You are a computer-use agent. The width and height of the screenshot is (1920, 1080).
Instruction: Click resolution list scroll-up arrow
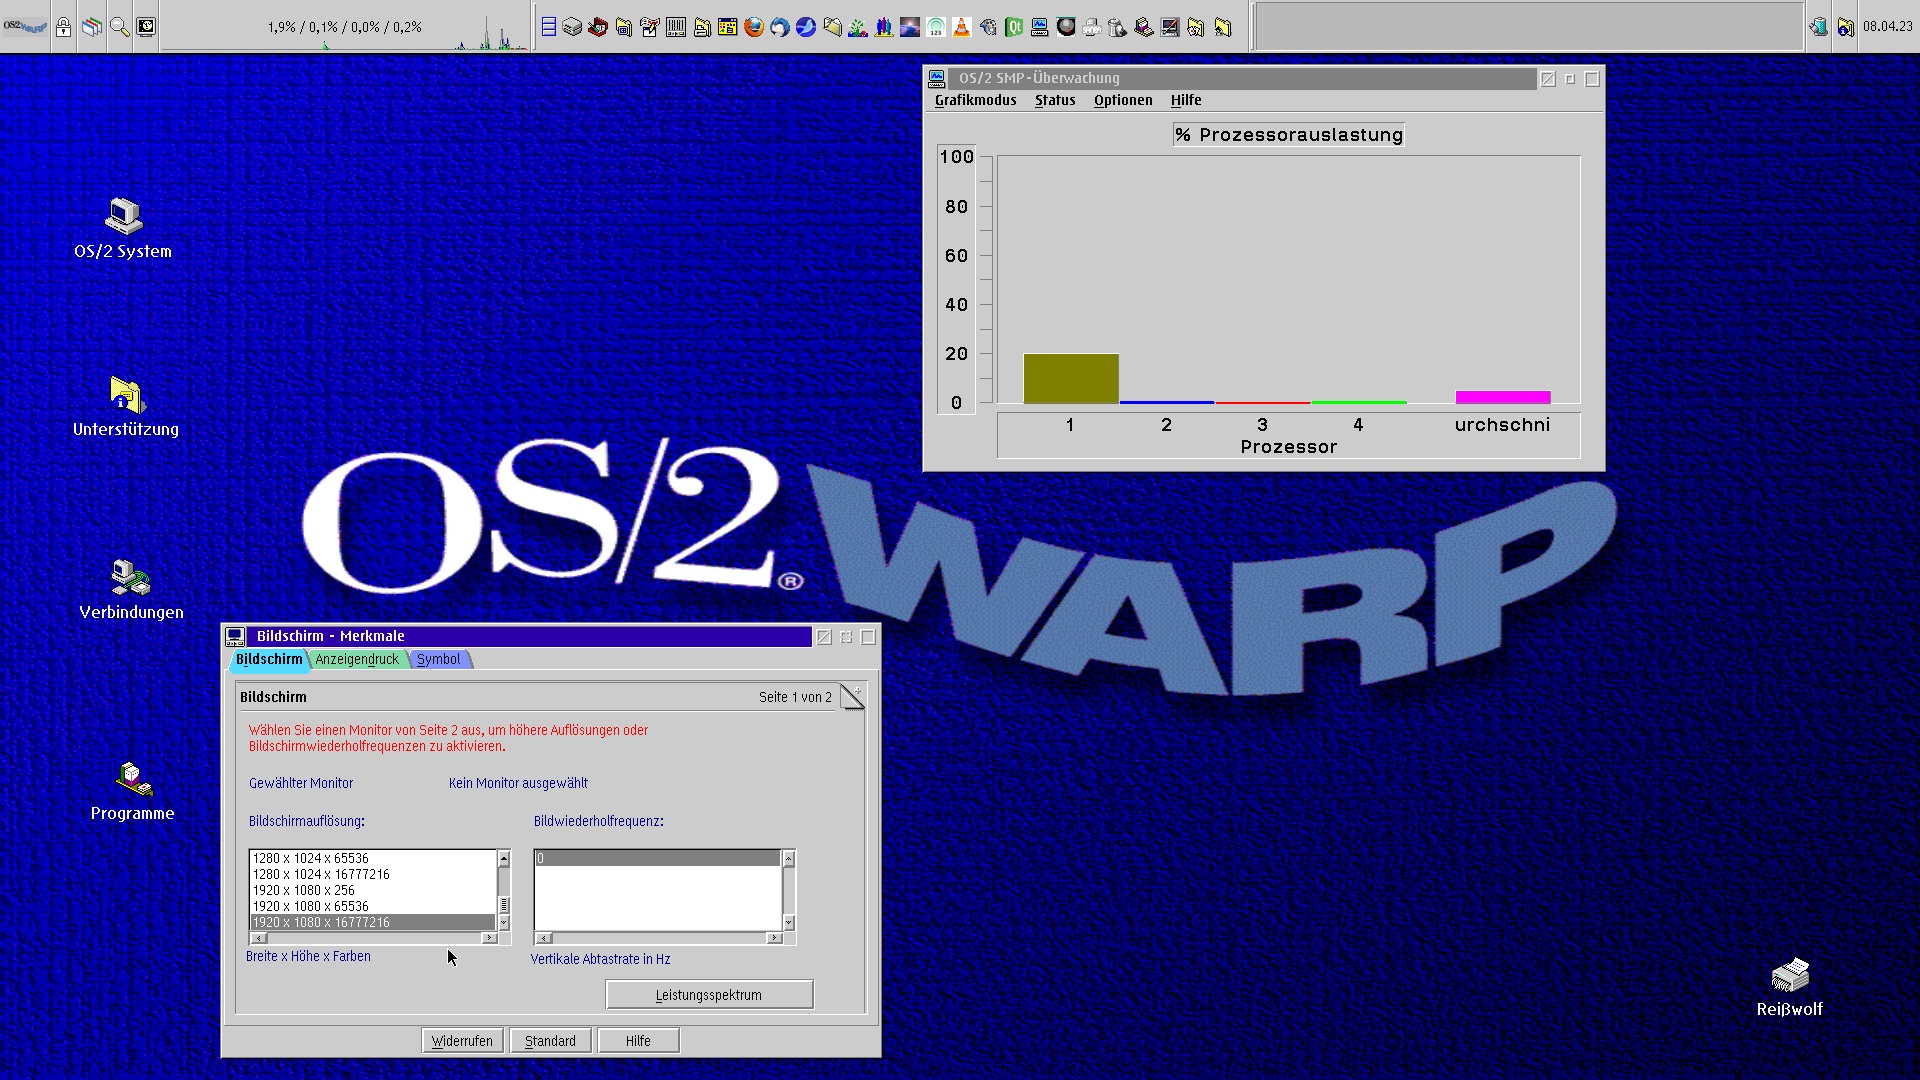click(x=504, y=858)
